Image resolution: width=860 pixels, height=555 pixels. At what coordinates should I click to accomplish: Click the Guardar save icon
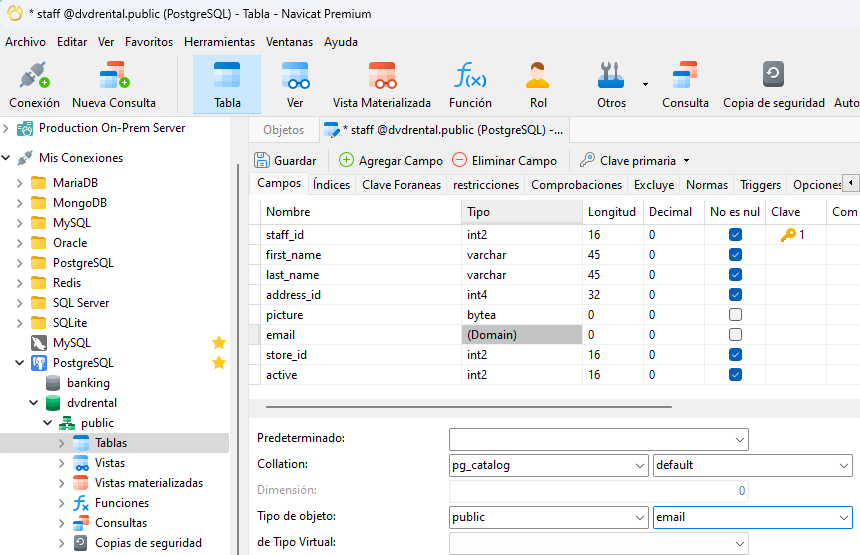click(x=262, y=160)
